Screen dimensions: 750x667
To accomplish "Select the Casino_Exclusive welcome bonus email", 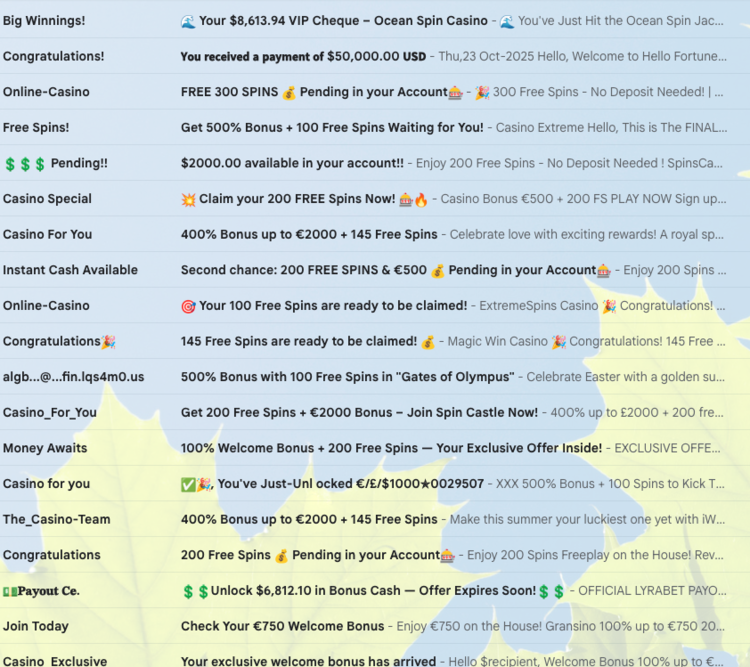I will pos(308,660).
